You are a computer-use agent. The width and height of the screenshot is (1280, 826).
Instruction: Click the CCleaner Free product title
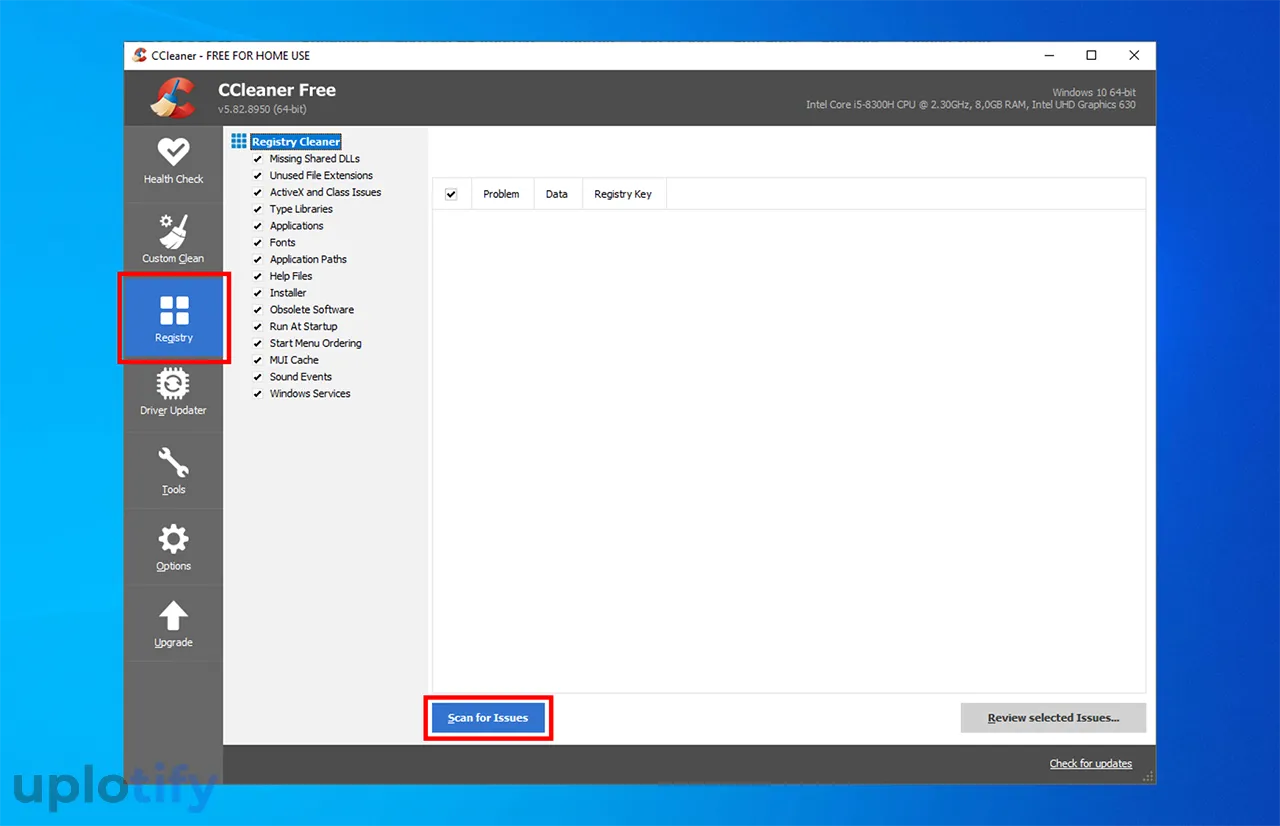click(277, 90)
